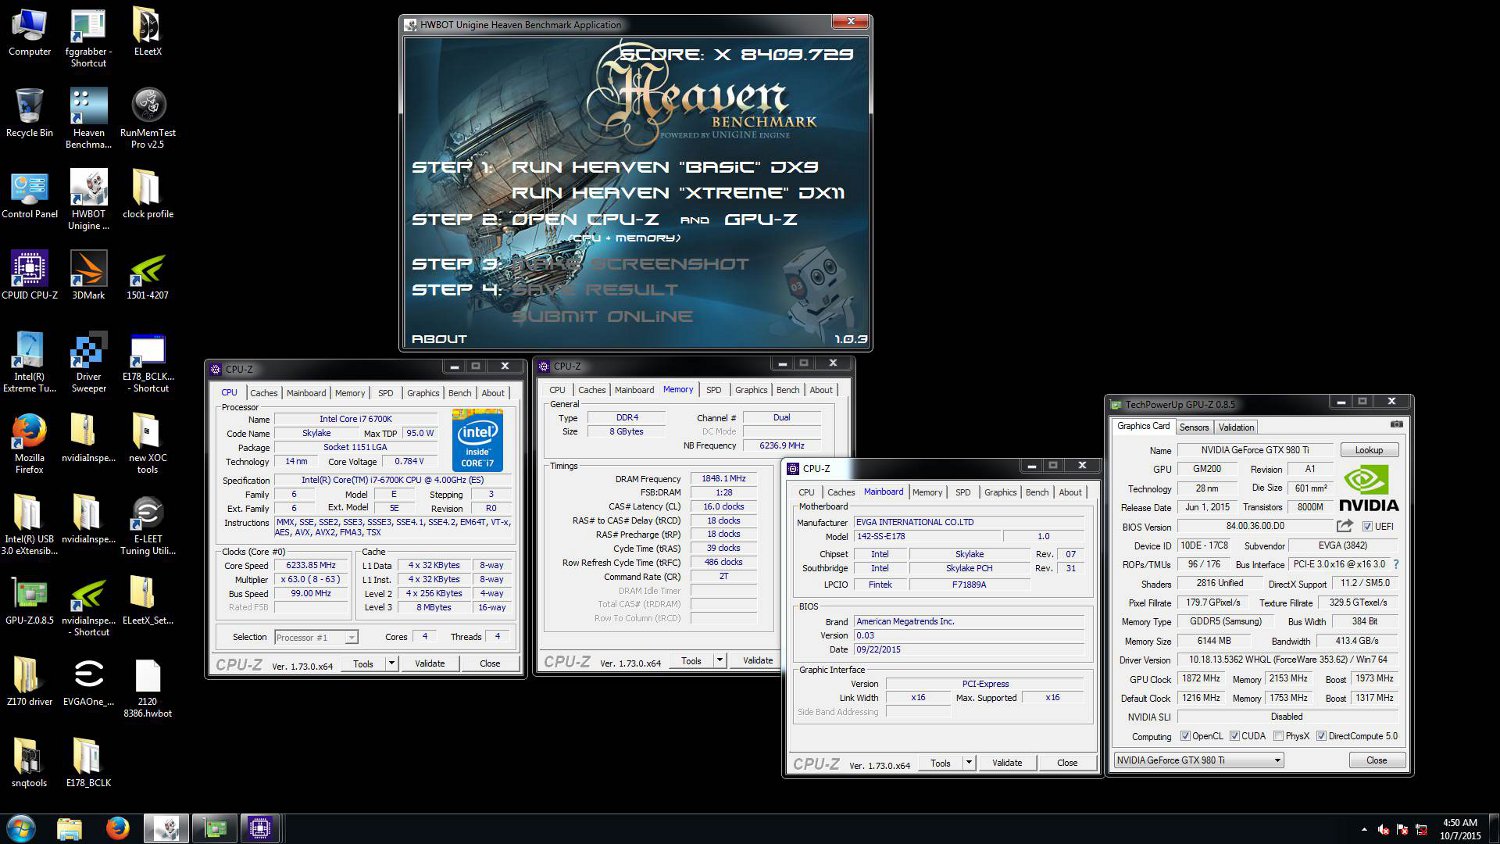This screenshot has height=844, width=1500.
Task: Expand Tools dropdown arrow in CPU-Z Mainboard window
Action: pos(968,763)
